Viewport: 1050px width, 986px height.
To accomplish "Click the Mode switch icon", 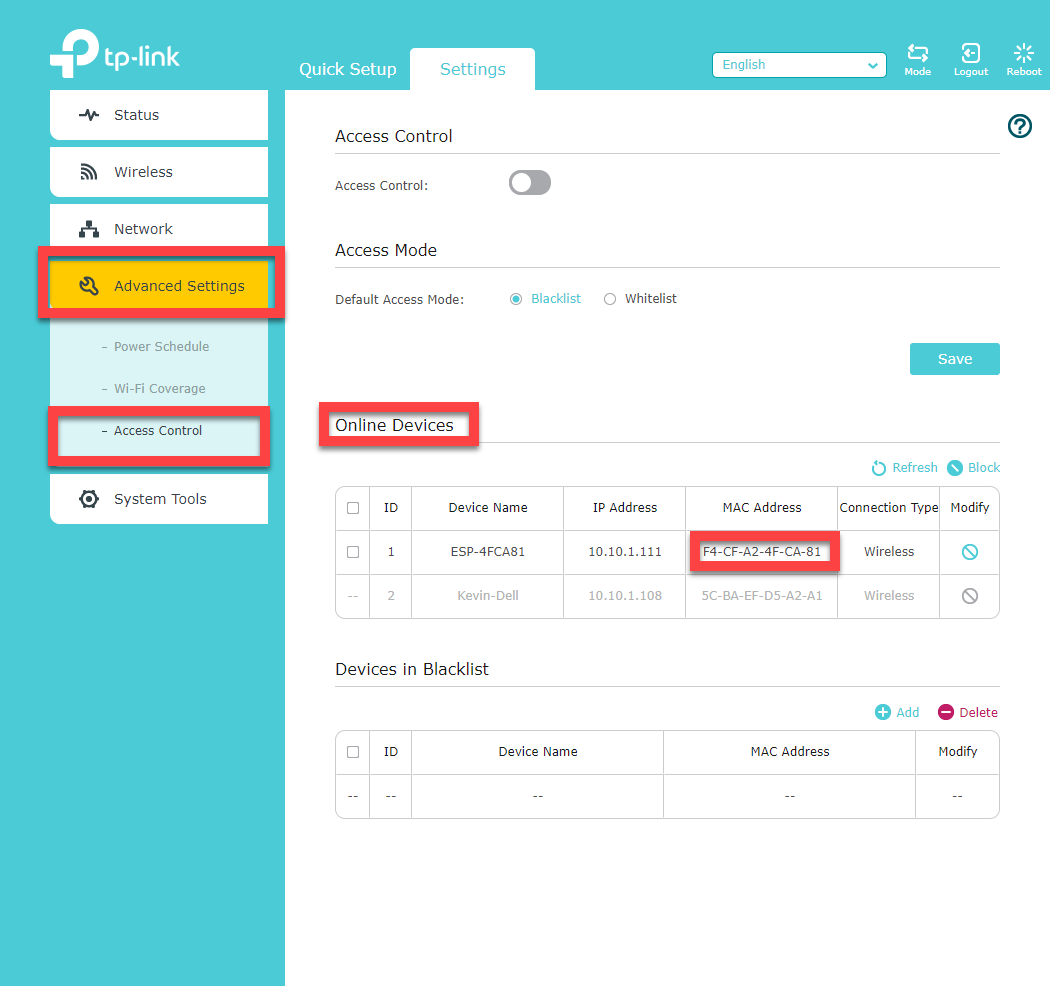I will 917,53.
